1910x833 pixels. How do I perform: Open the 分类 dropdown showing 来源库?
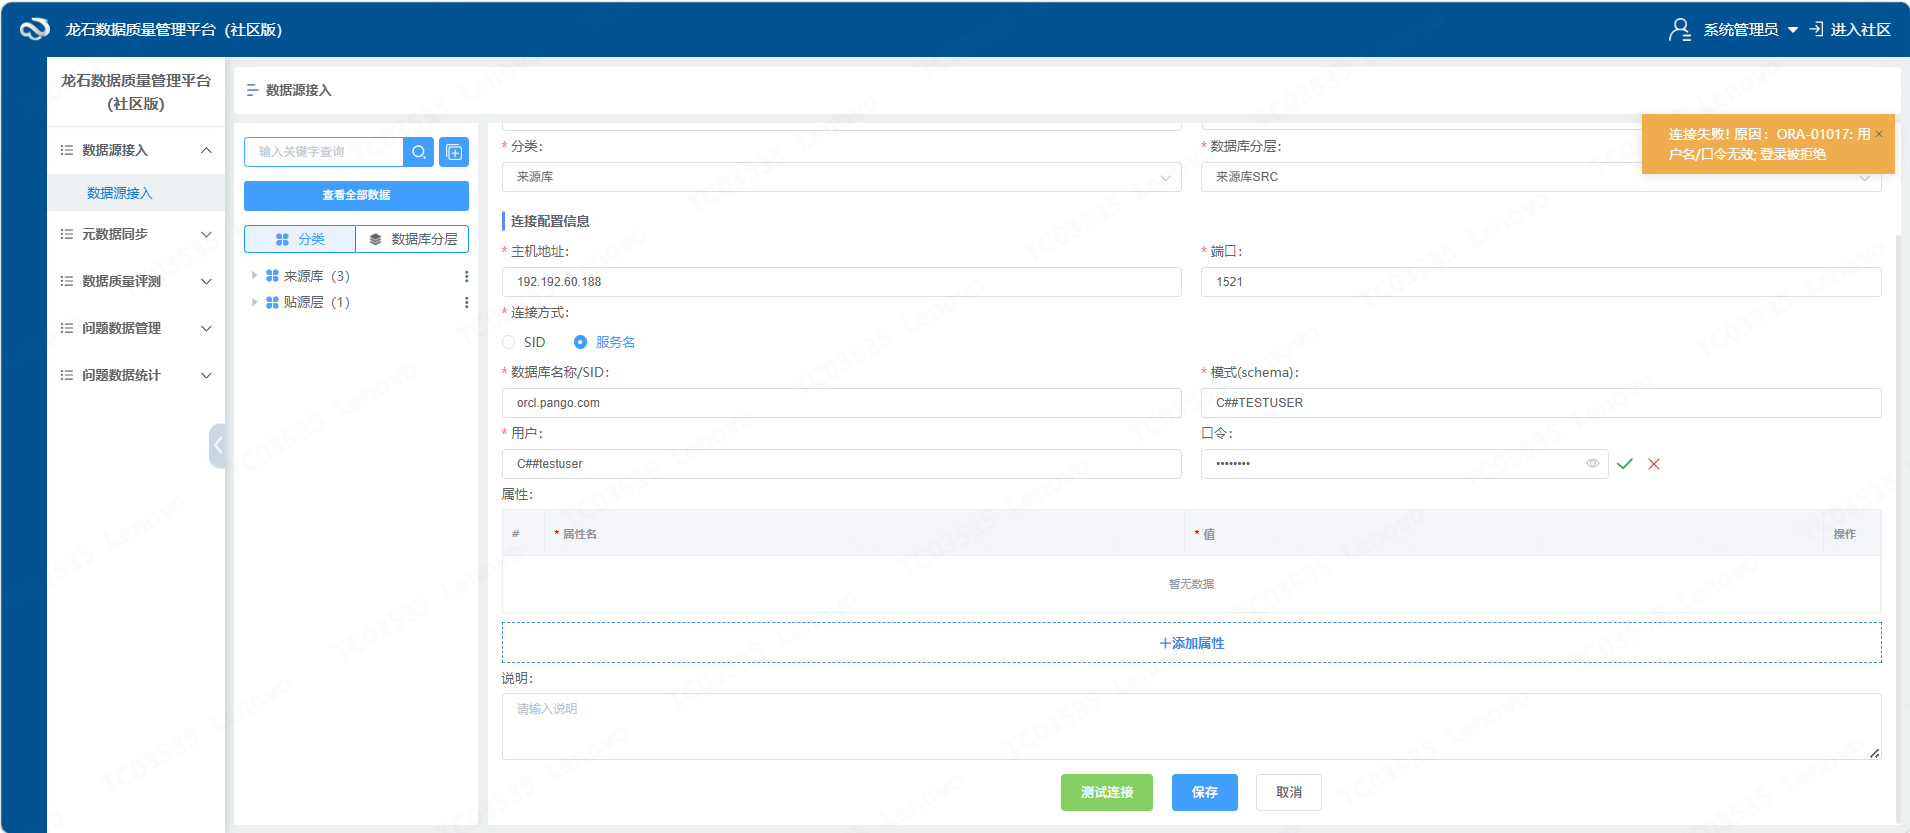[x=841, y=177]
